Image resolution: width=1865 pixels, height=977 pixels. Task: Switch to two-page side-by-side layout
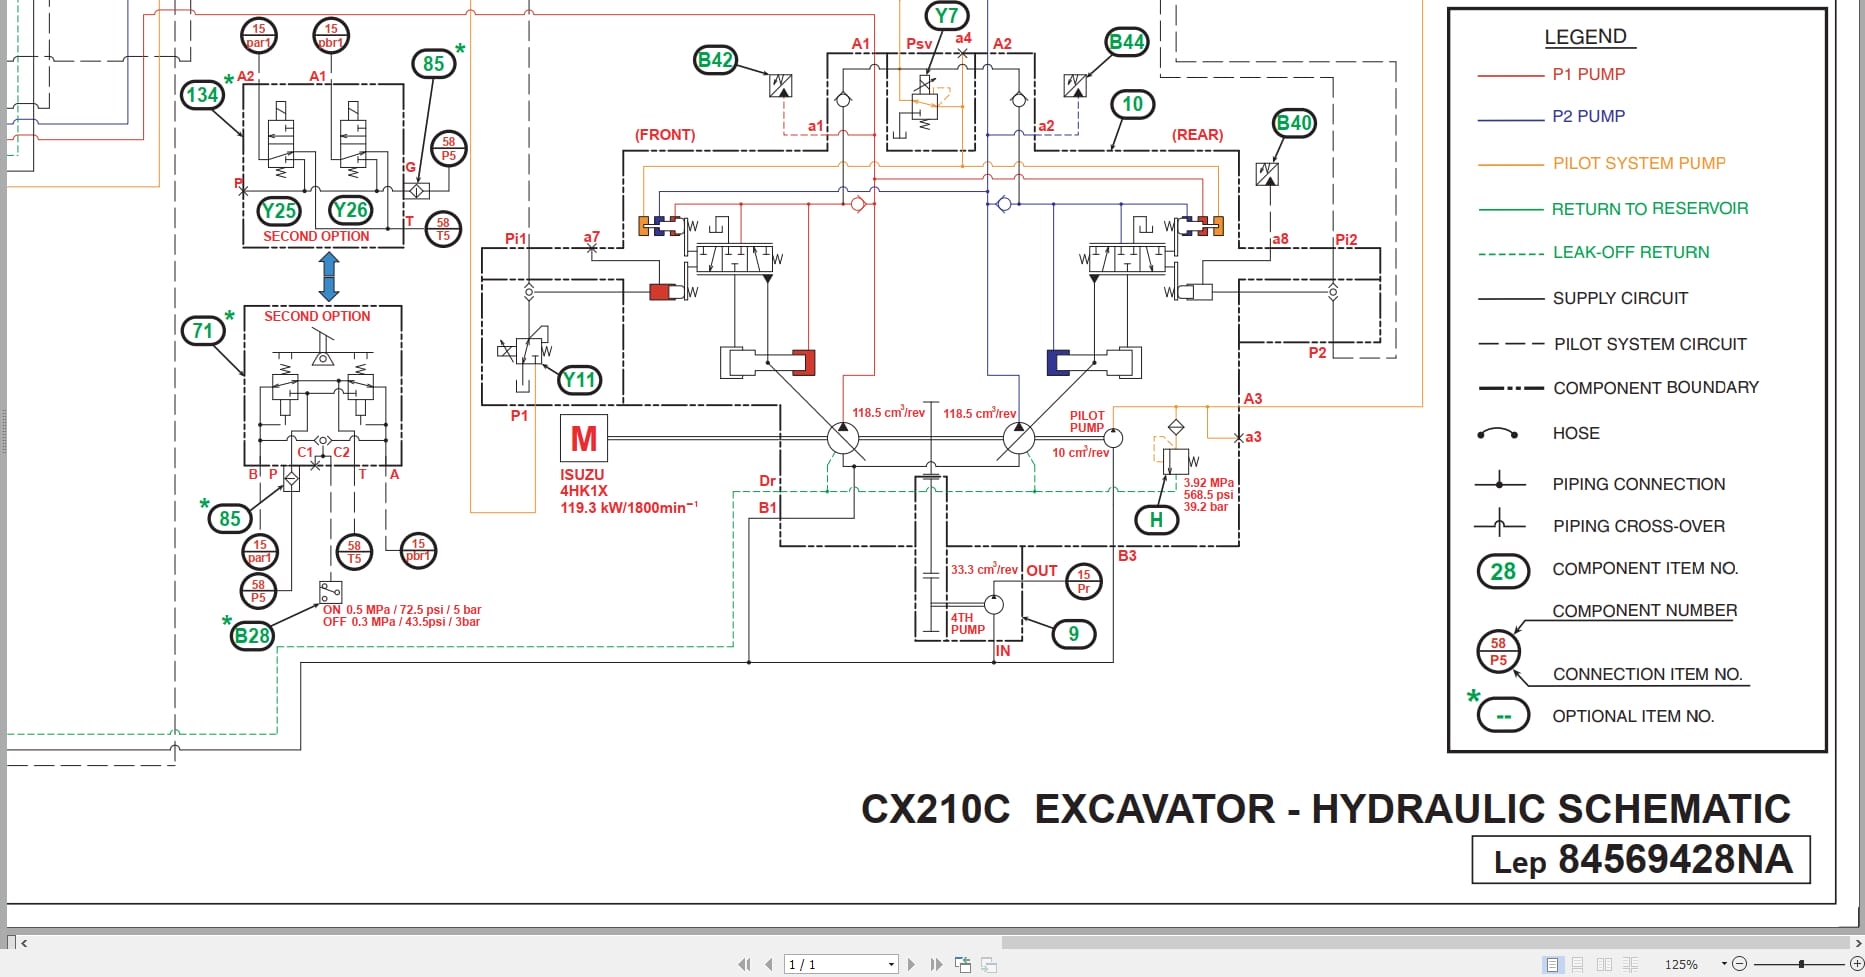(1606, 964)
